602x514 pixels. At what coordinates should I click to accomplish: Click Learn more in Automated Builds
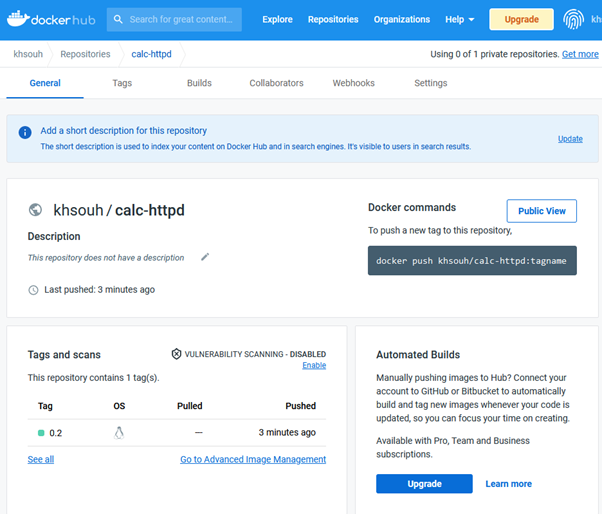[x=508, y=484]
